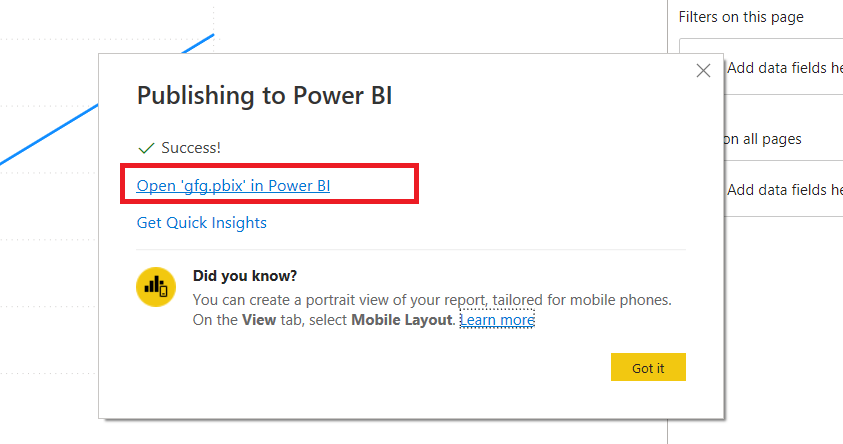Click the Publishing to Power BI title
This screenshot has width=843, height=444.
tap(264, 96)
